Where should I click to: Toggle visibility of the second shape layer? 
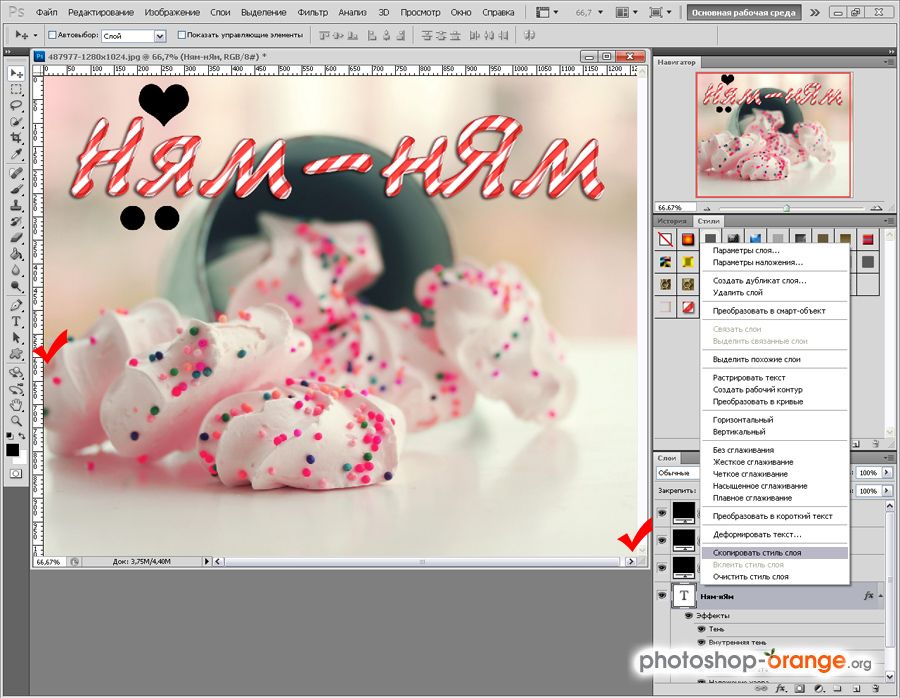[x=662, y=540]
